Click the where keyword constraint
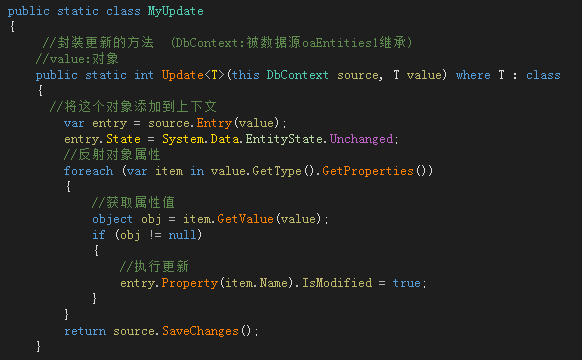Image resolution: width=582 pixels, height=360 pixels. point(473,75)
